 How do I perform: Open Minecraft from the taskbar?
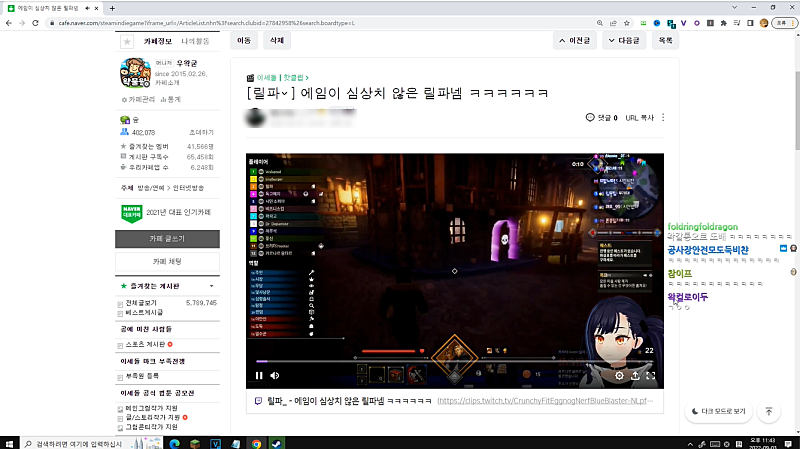pyautogui.click(x=195, y=444)
